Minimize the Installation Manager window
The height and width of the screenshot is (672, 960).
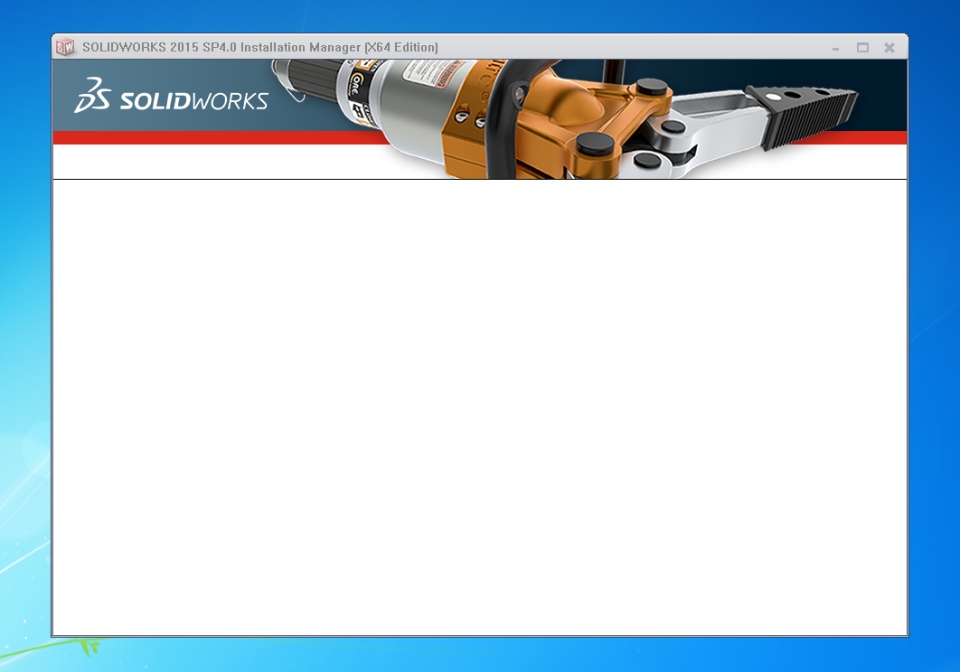(836, 48)
